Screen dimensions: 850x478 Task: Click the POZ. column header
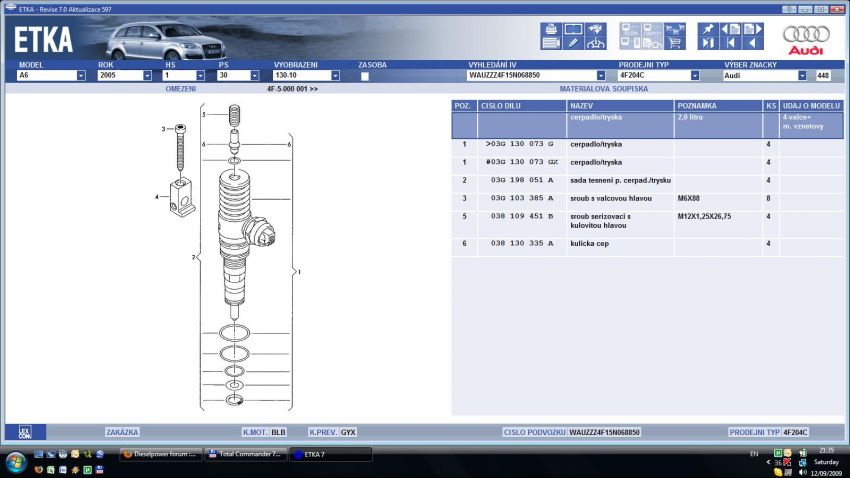[x=464, y=106]
